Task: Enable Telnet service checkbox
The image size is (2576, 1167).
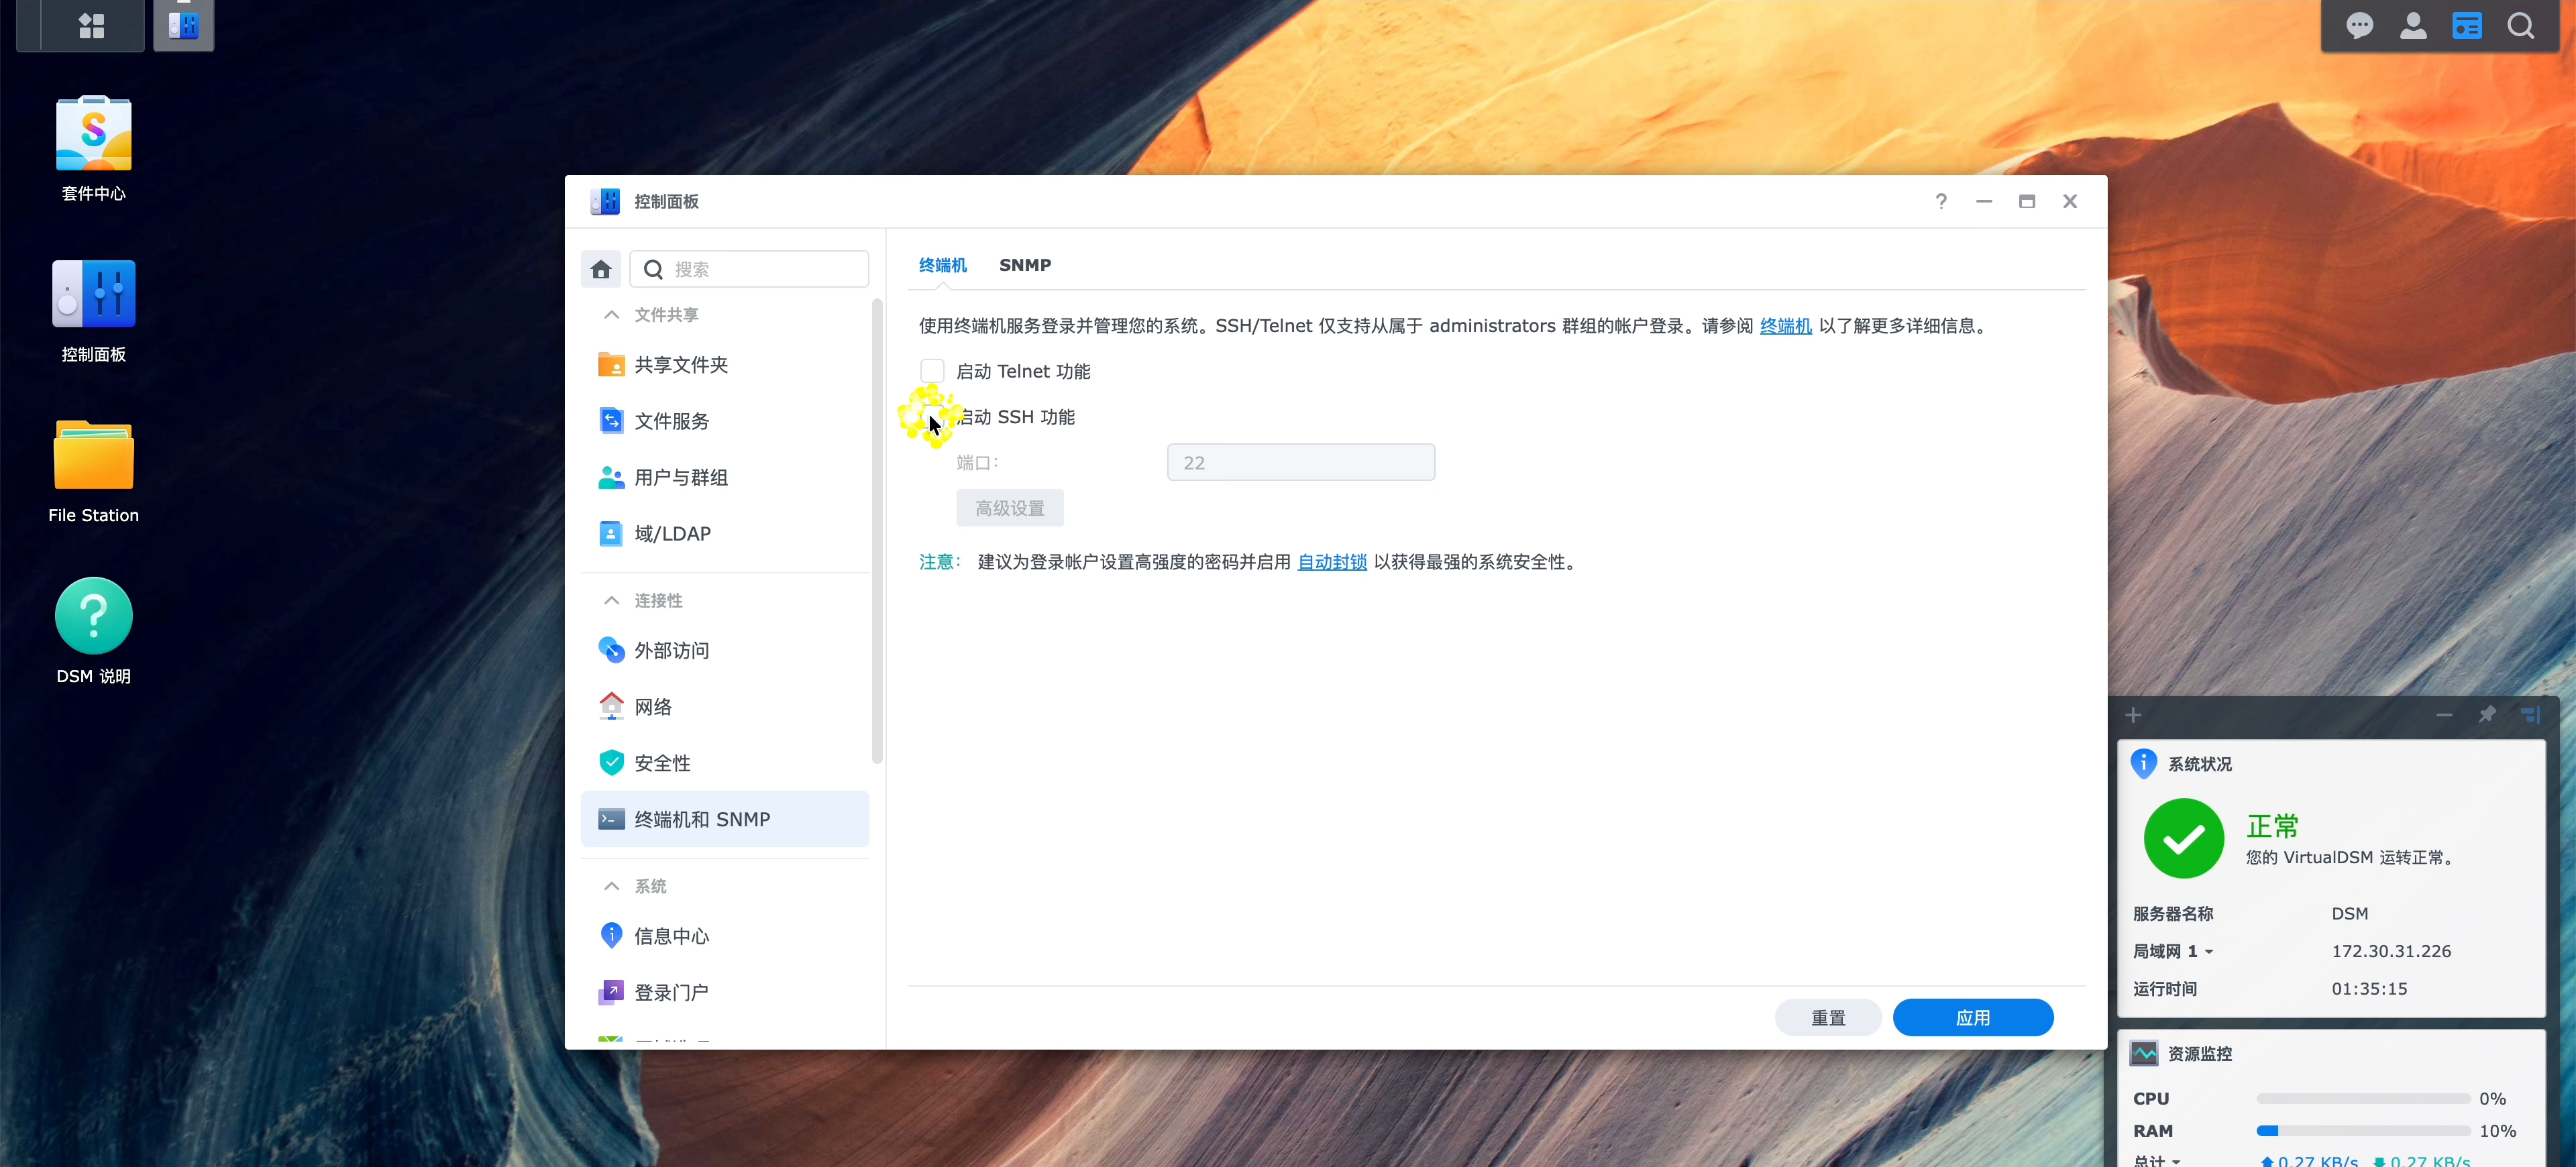Action: pyautogui.click(x=932, y=371)
